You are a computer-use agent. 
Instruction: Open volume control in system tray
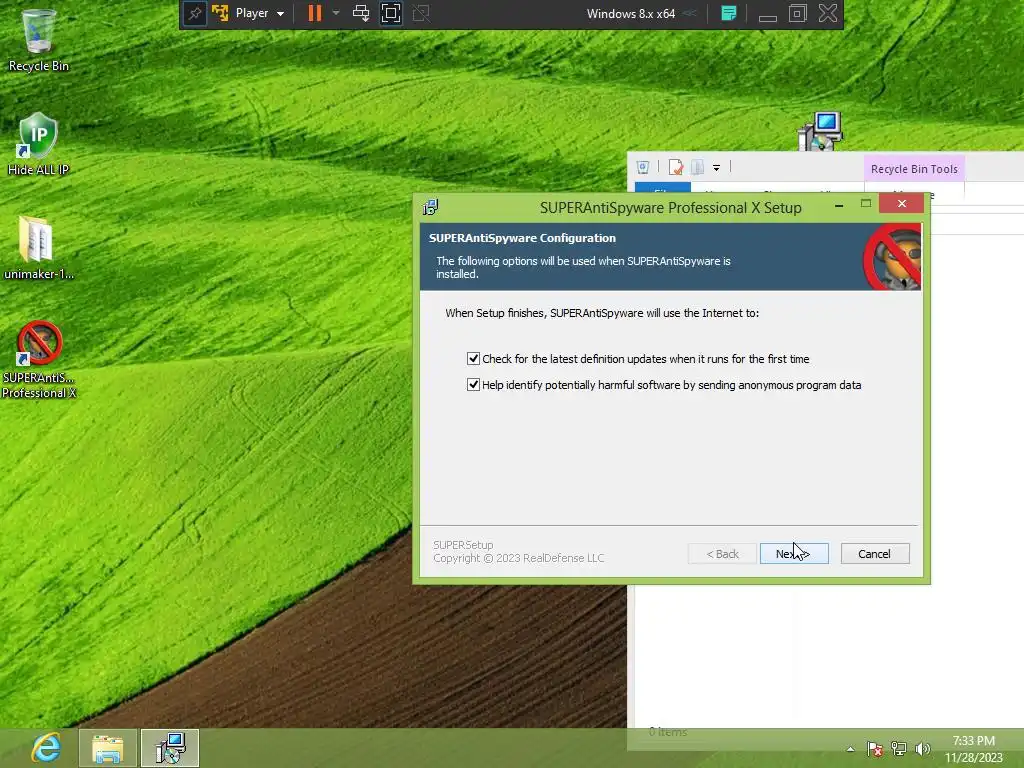[922, 749]
